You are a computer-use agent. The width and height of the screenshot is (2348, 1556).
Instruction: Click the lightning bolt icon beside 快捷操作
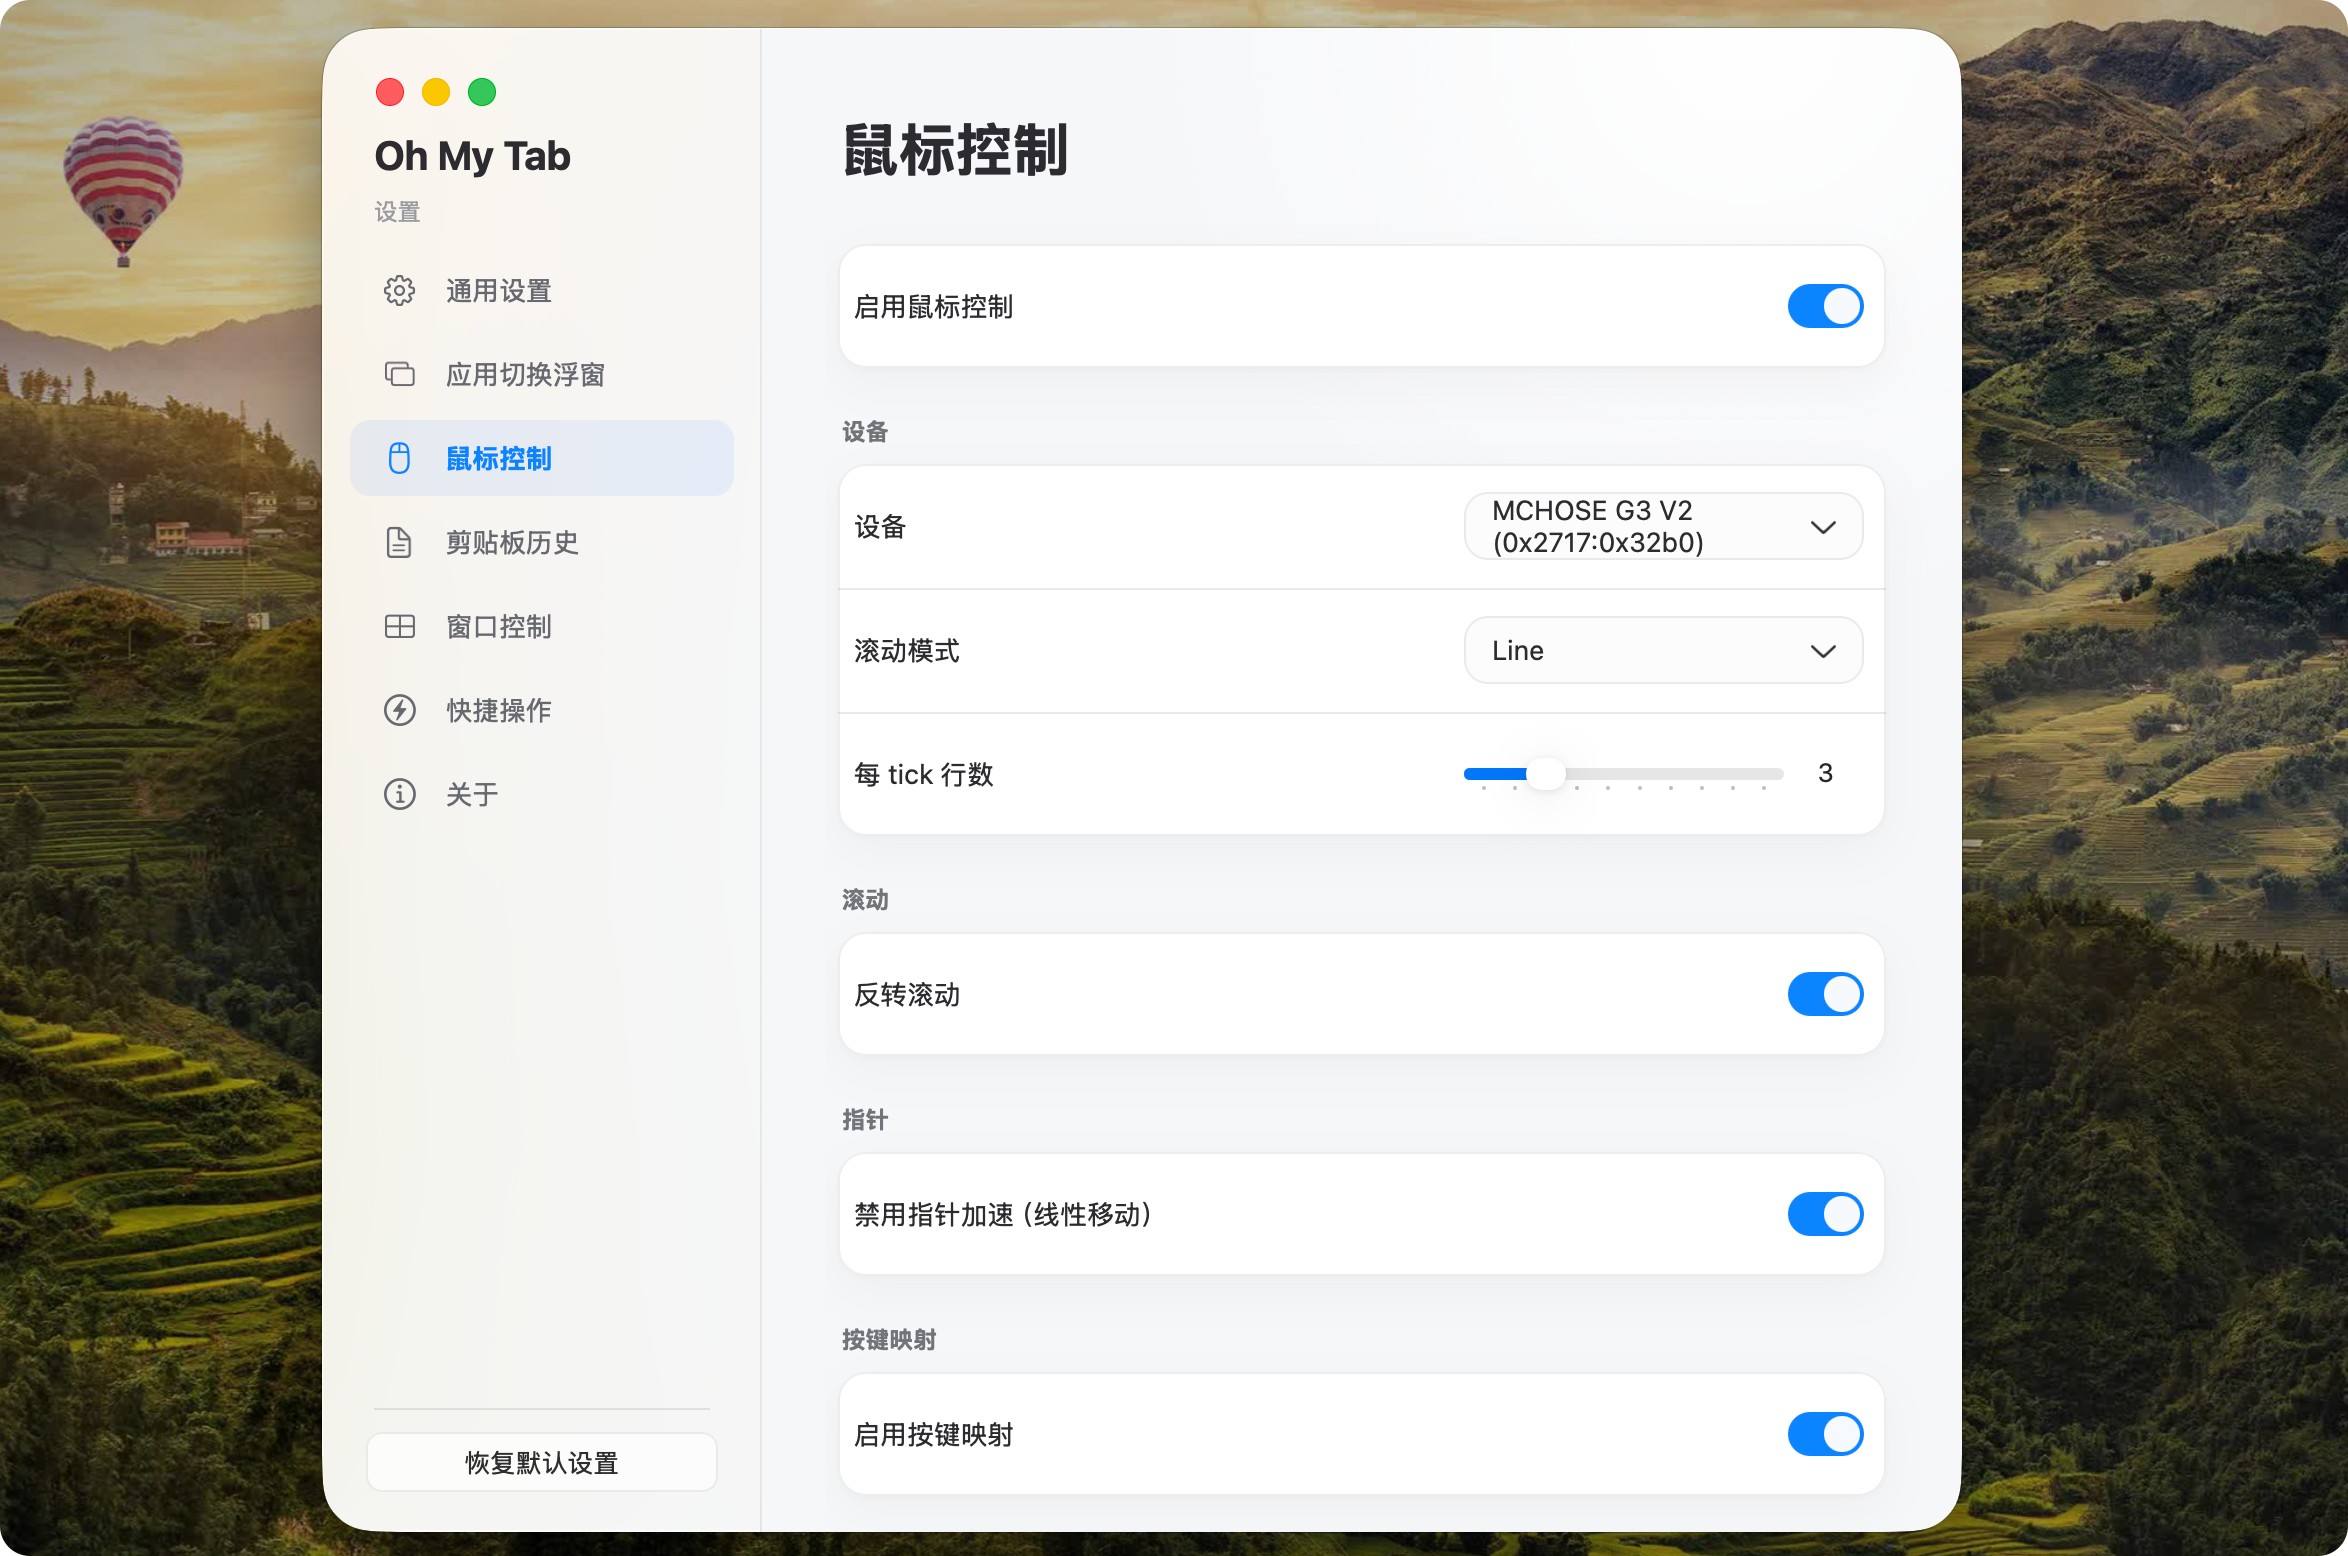pyautogui.click(x=399, y=711)
